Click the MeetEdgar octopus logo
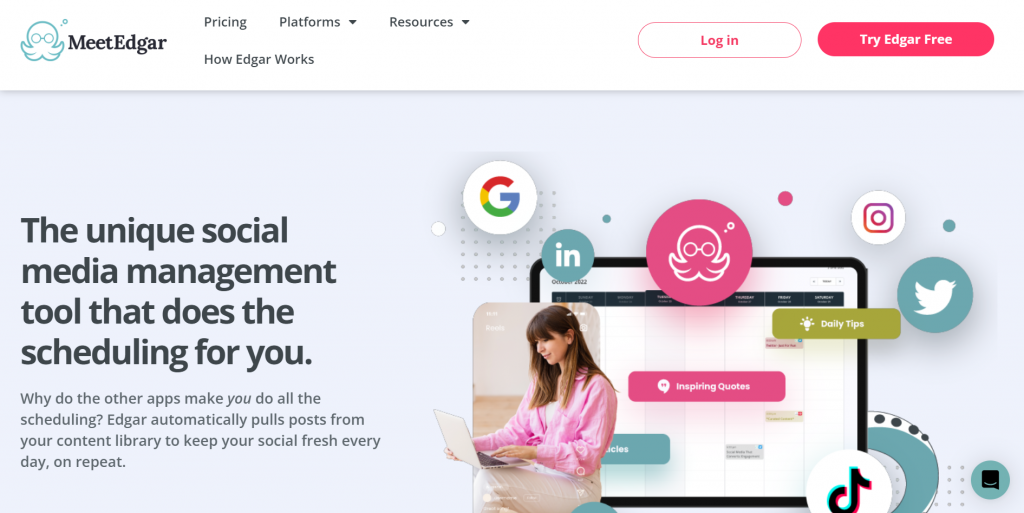 click(x=42, y=40)
